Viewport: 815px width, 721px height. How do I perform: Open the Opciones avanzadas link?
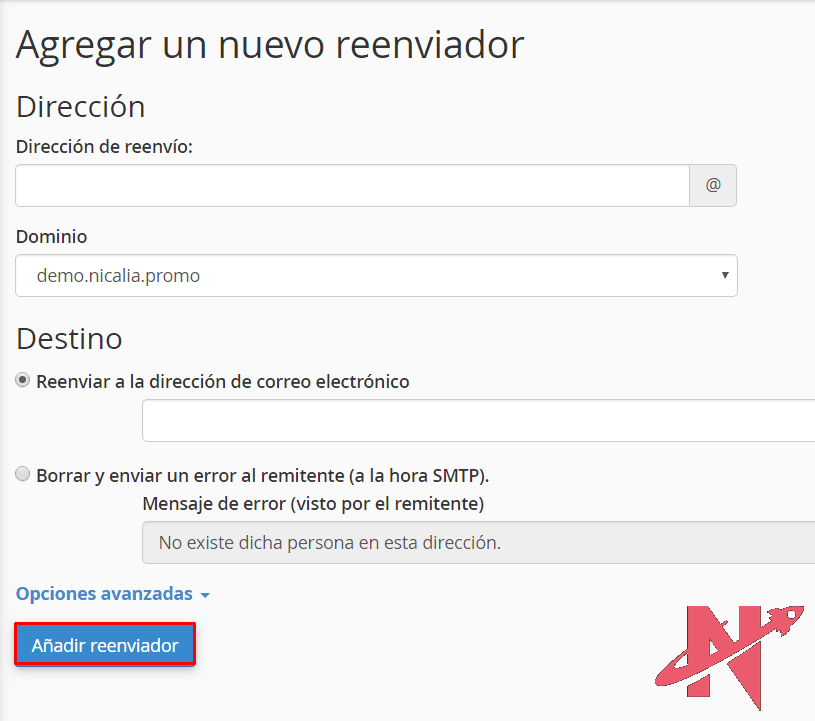104,594
